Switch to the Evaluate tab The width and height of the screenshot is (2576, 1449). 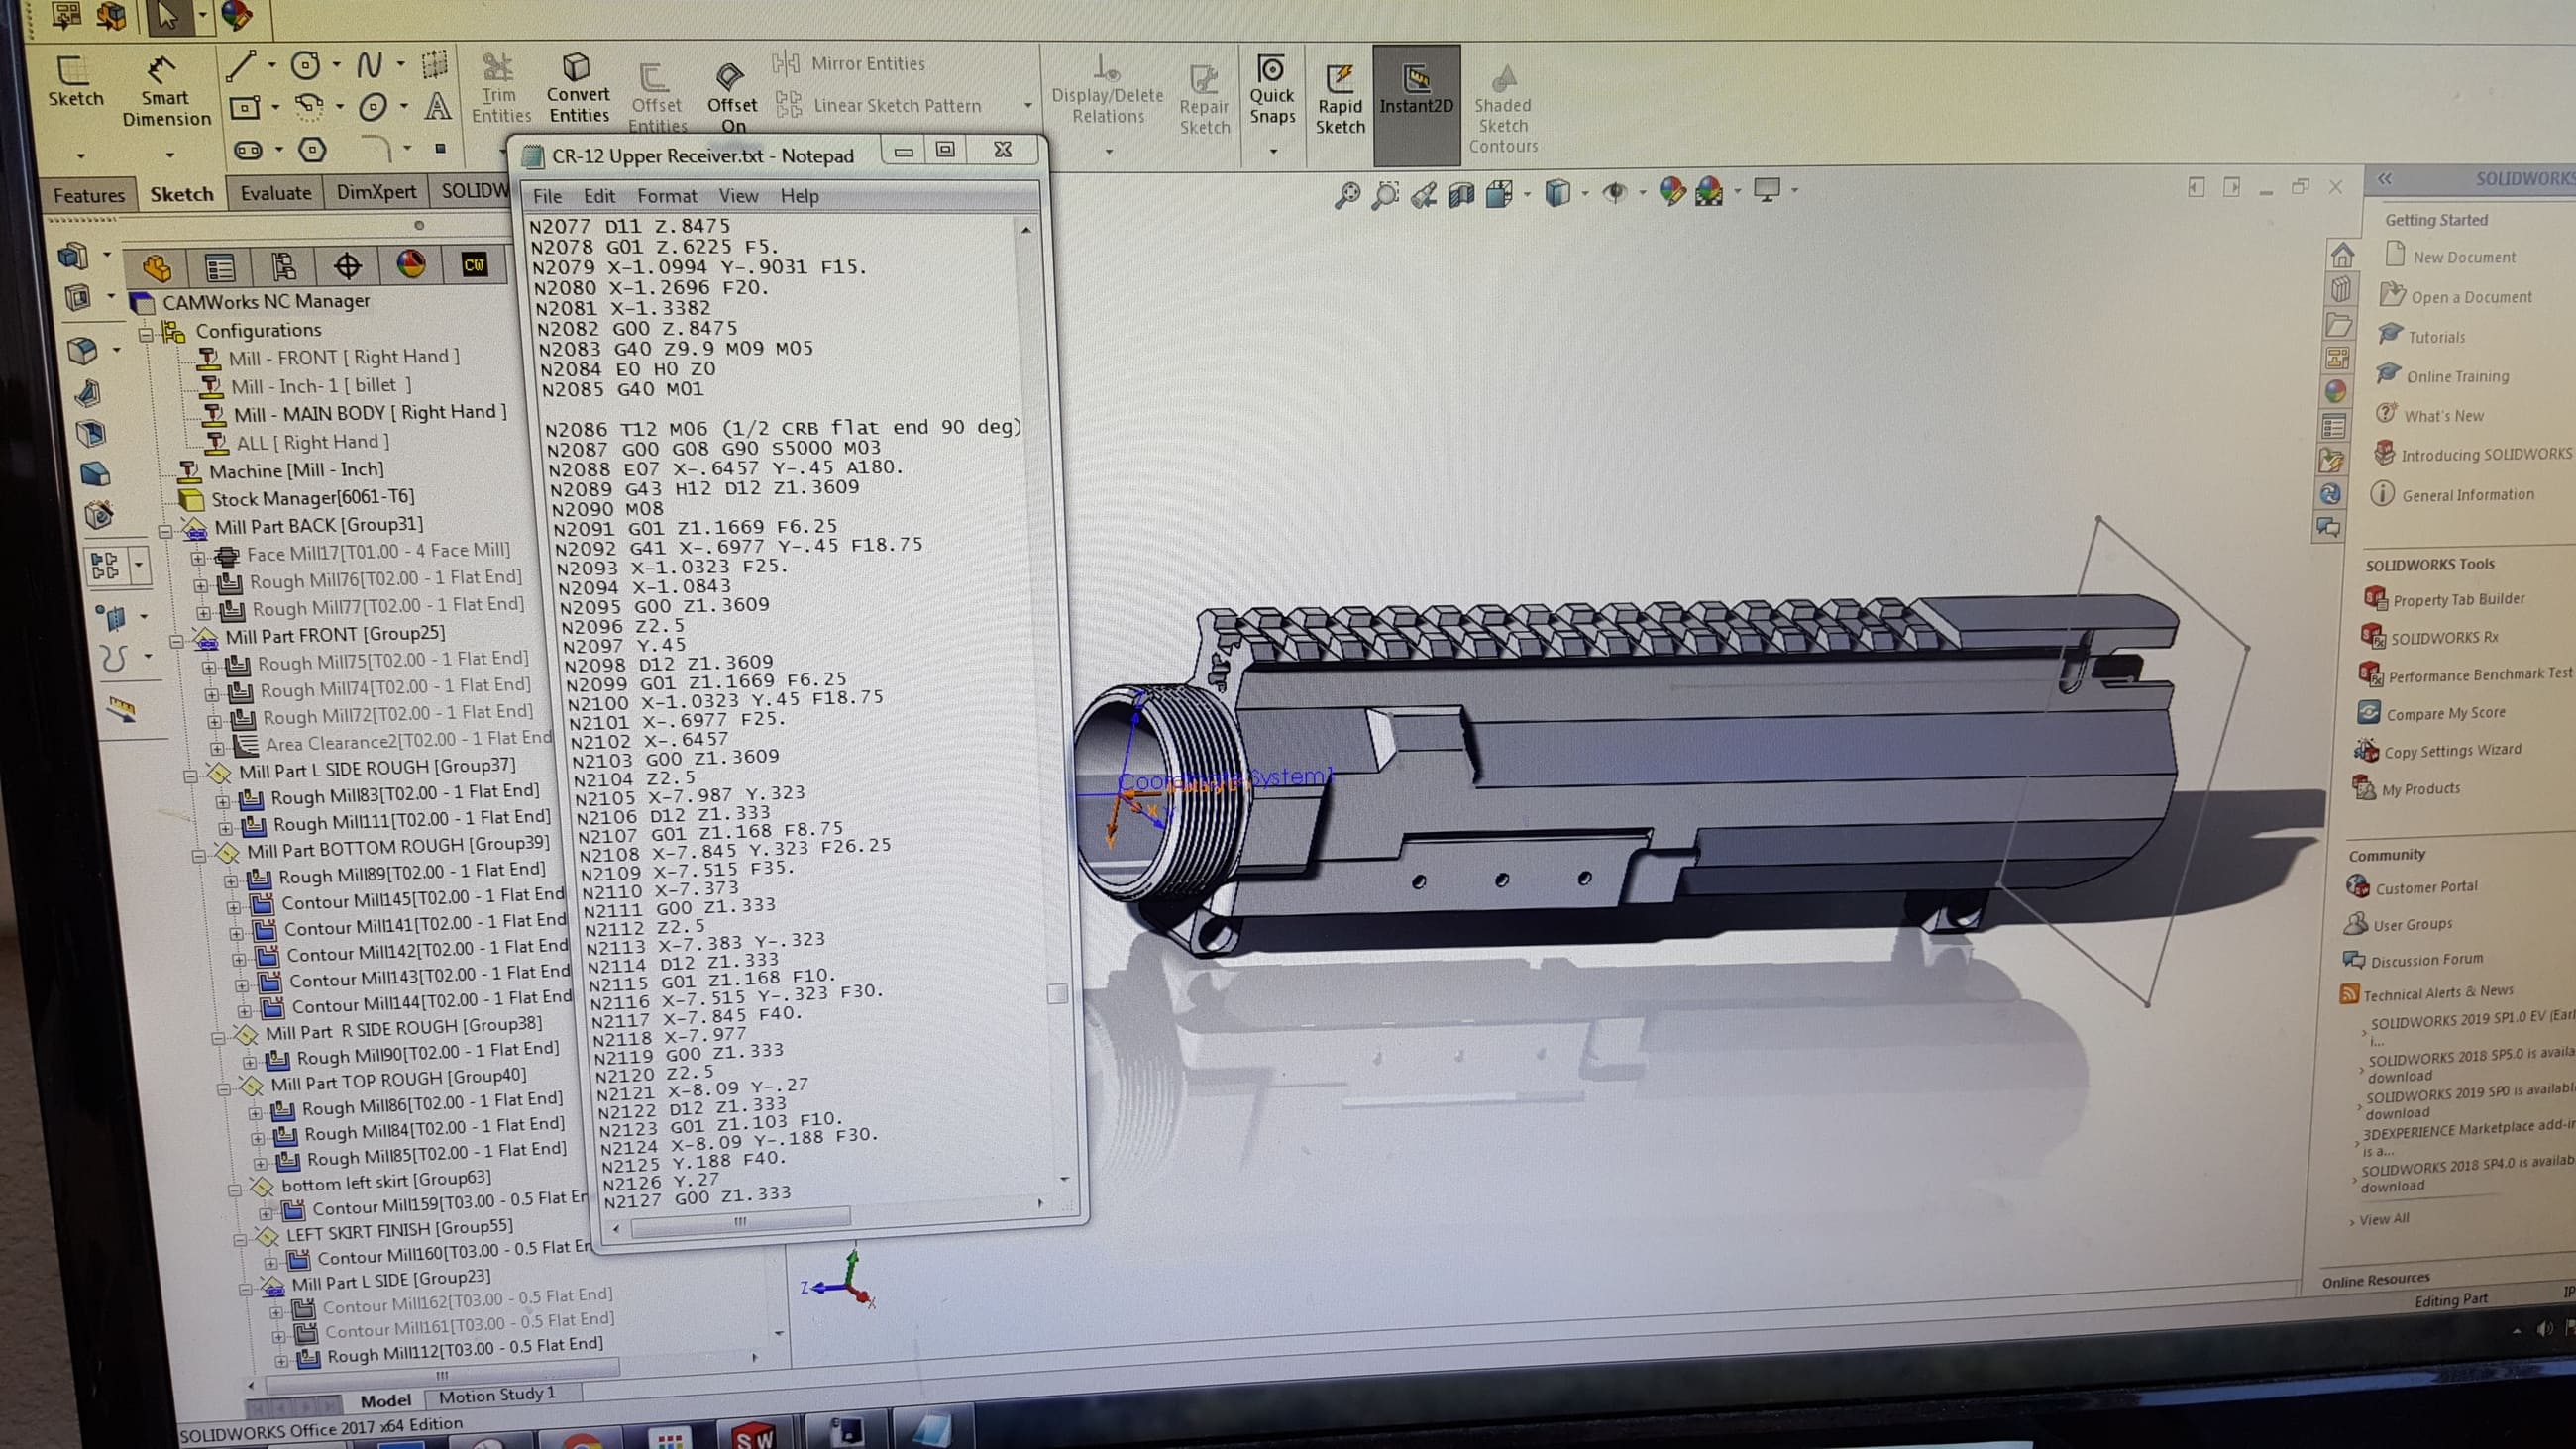274,192
